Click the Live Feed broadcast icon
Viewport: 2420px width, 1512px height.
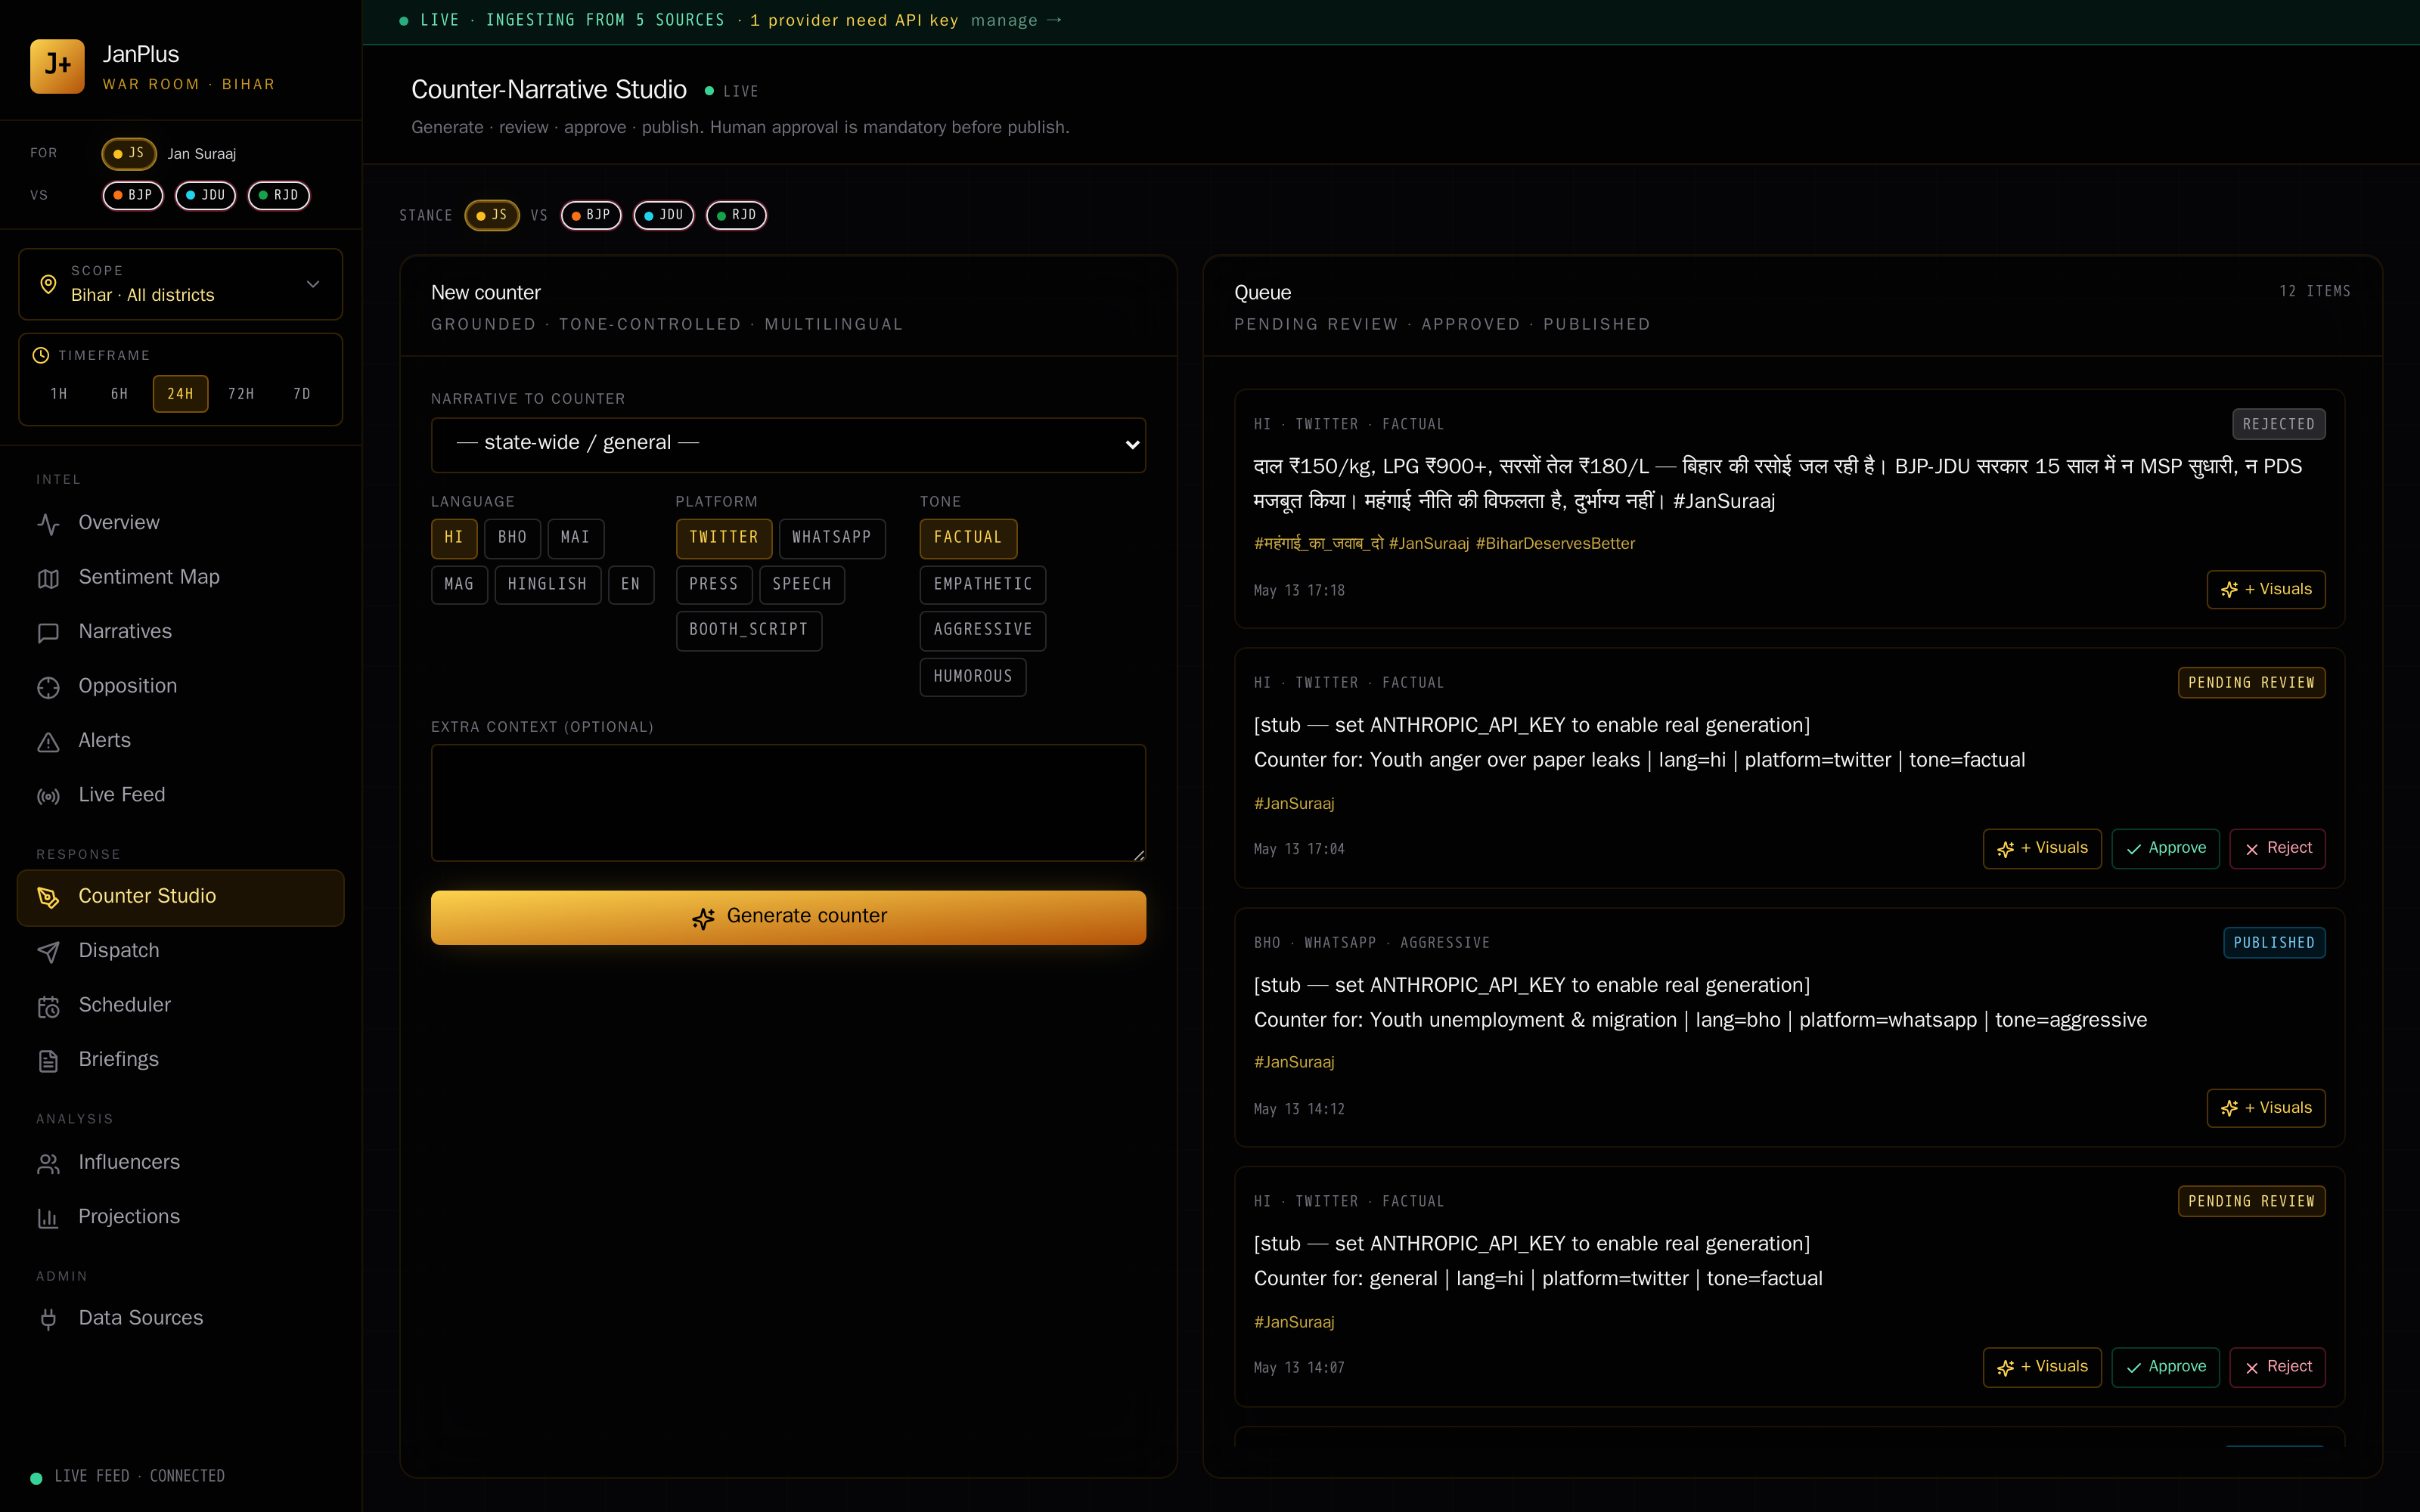48,796
